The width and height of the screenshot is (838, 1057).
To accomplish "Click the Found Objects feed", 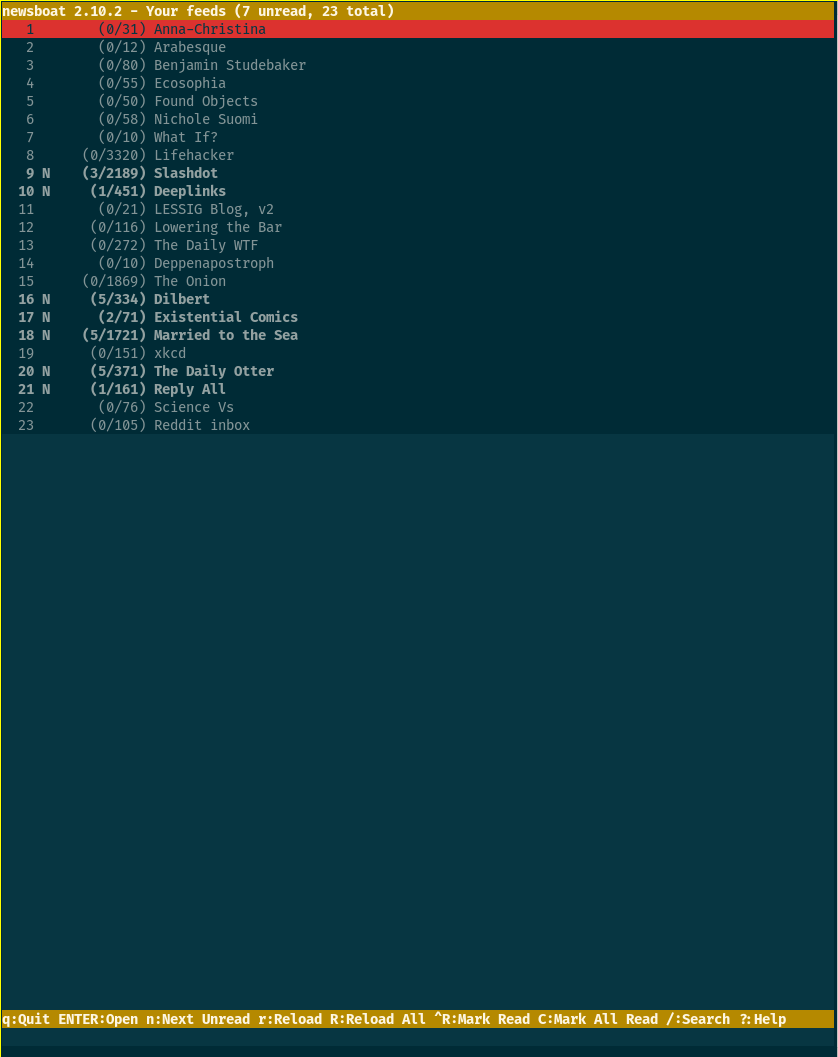I will 418,101.
